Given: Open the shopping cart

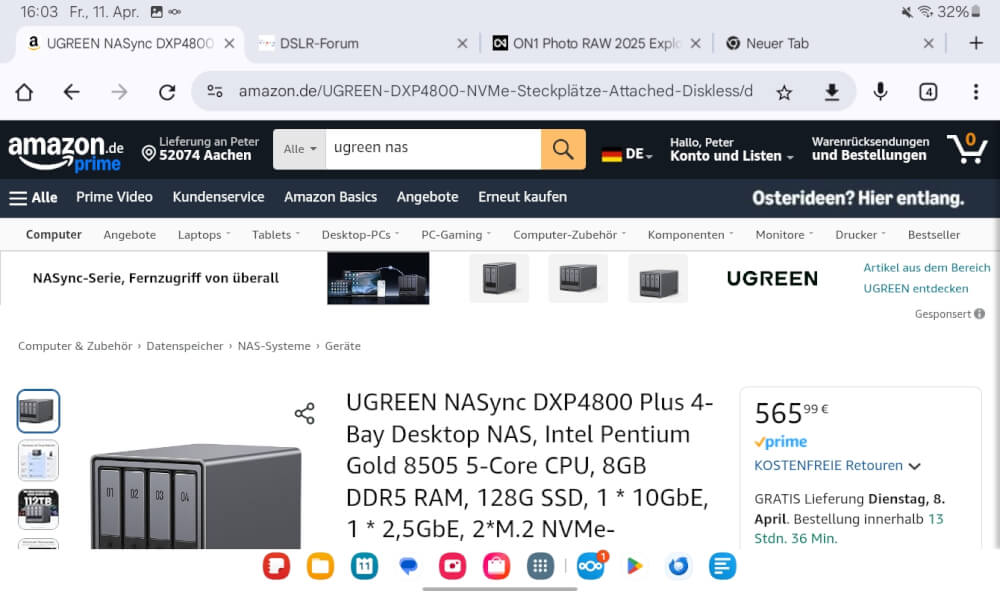Looking at the screenshot, I should (967, 149).
